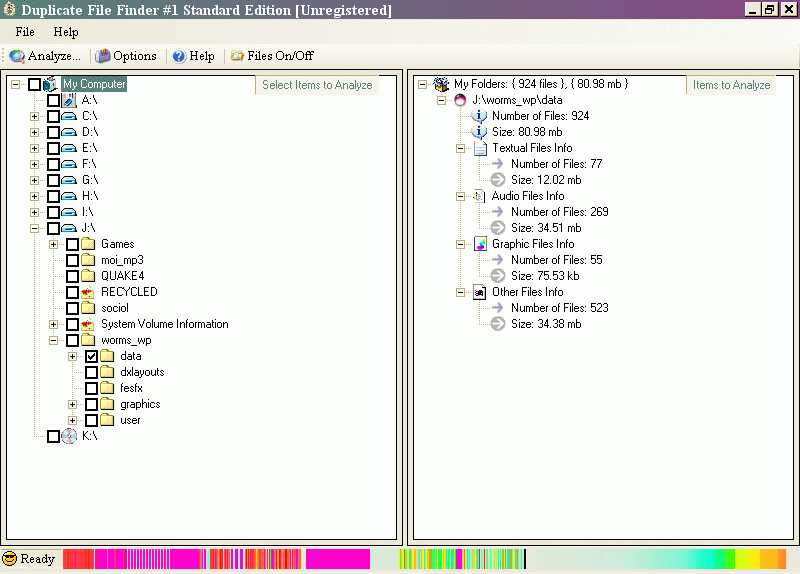Collapse the My Computer tree node
The height and width of the screenshot is (574, 800).
[x=16, y=84]
